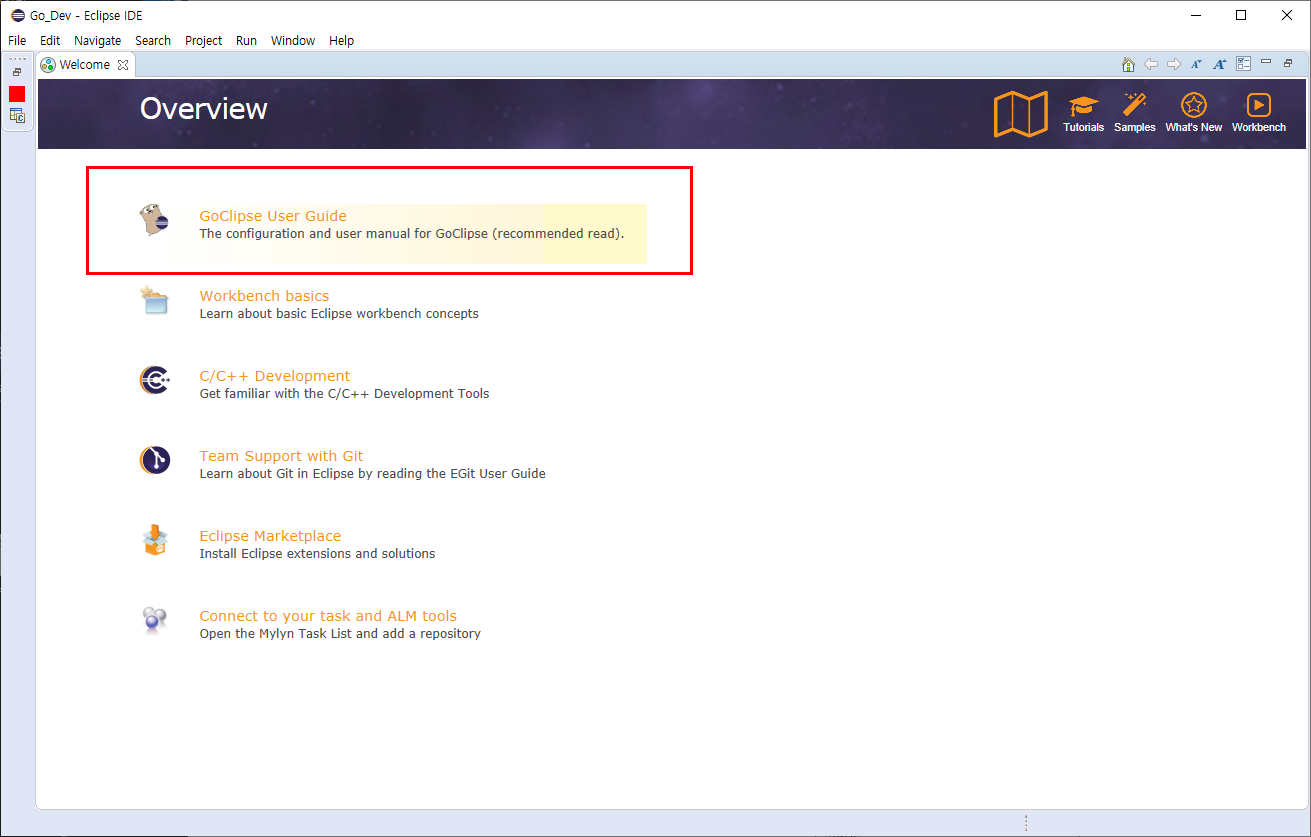Open the GoClipse User Guide link
Viewport: 1311px width, 837px height.
[x=273, y=216]
